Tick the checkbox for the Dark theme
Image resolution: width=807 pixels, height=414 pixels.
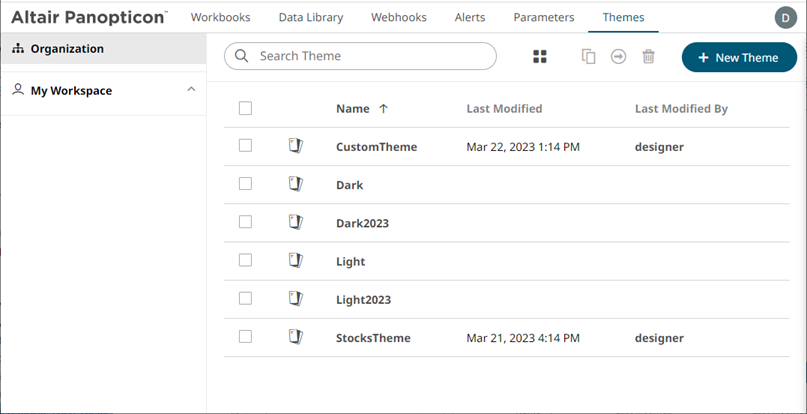[x=246, y=184]
